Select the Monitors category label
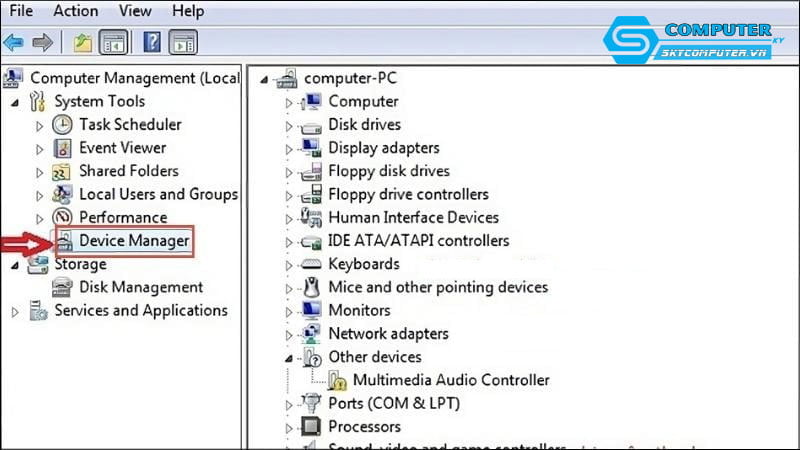Image resolution: width=800 pixels, height=450 pixels. (x=359, y=310)
